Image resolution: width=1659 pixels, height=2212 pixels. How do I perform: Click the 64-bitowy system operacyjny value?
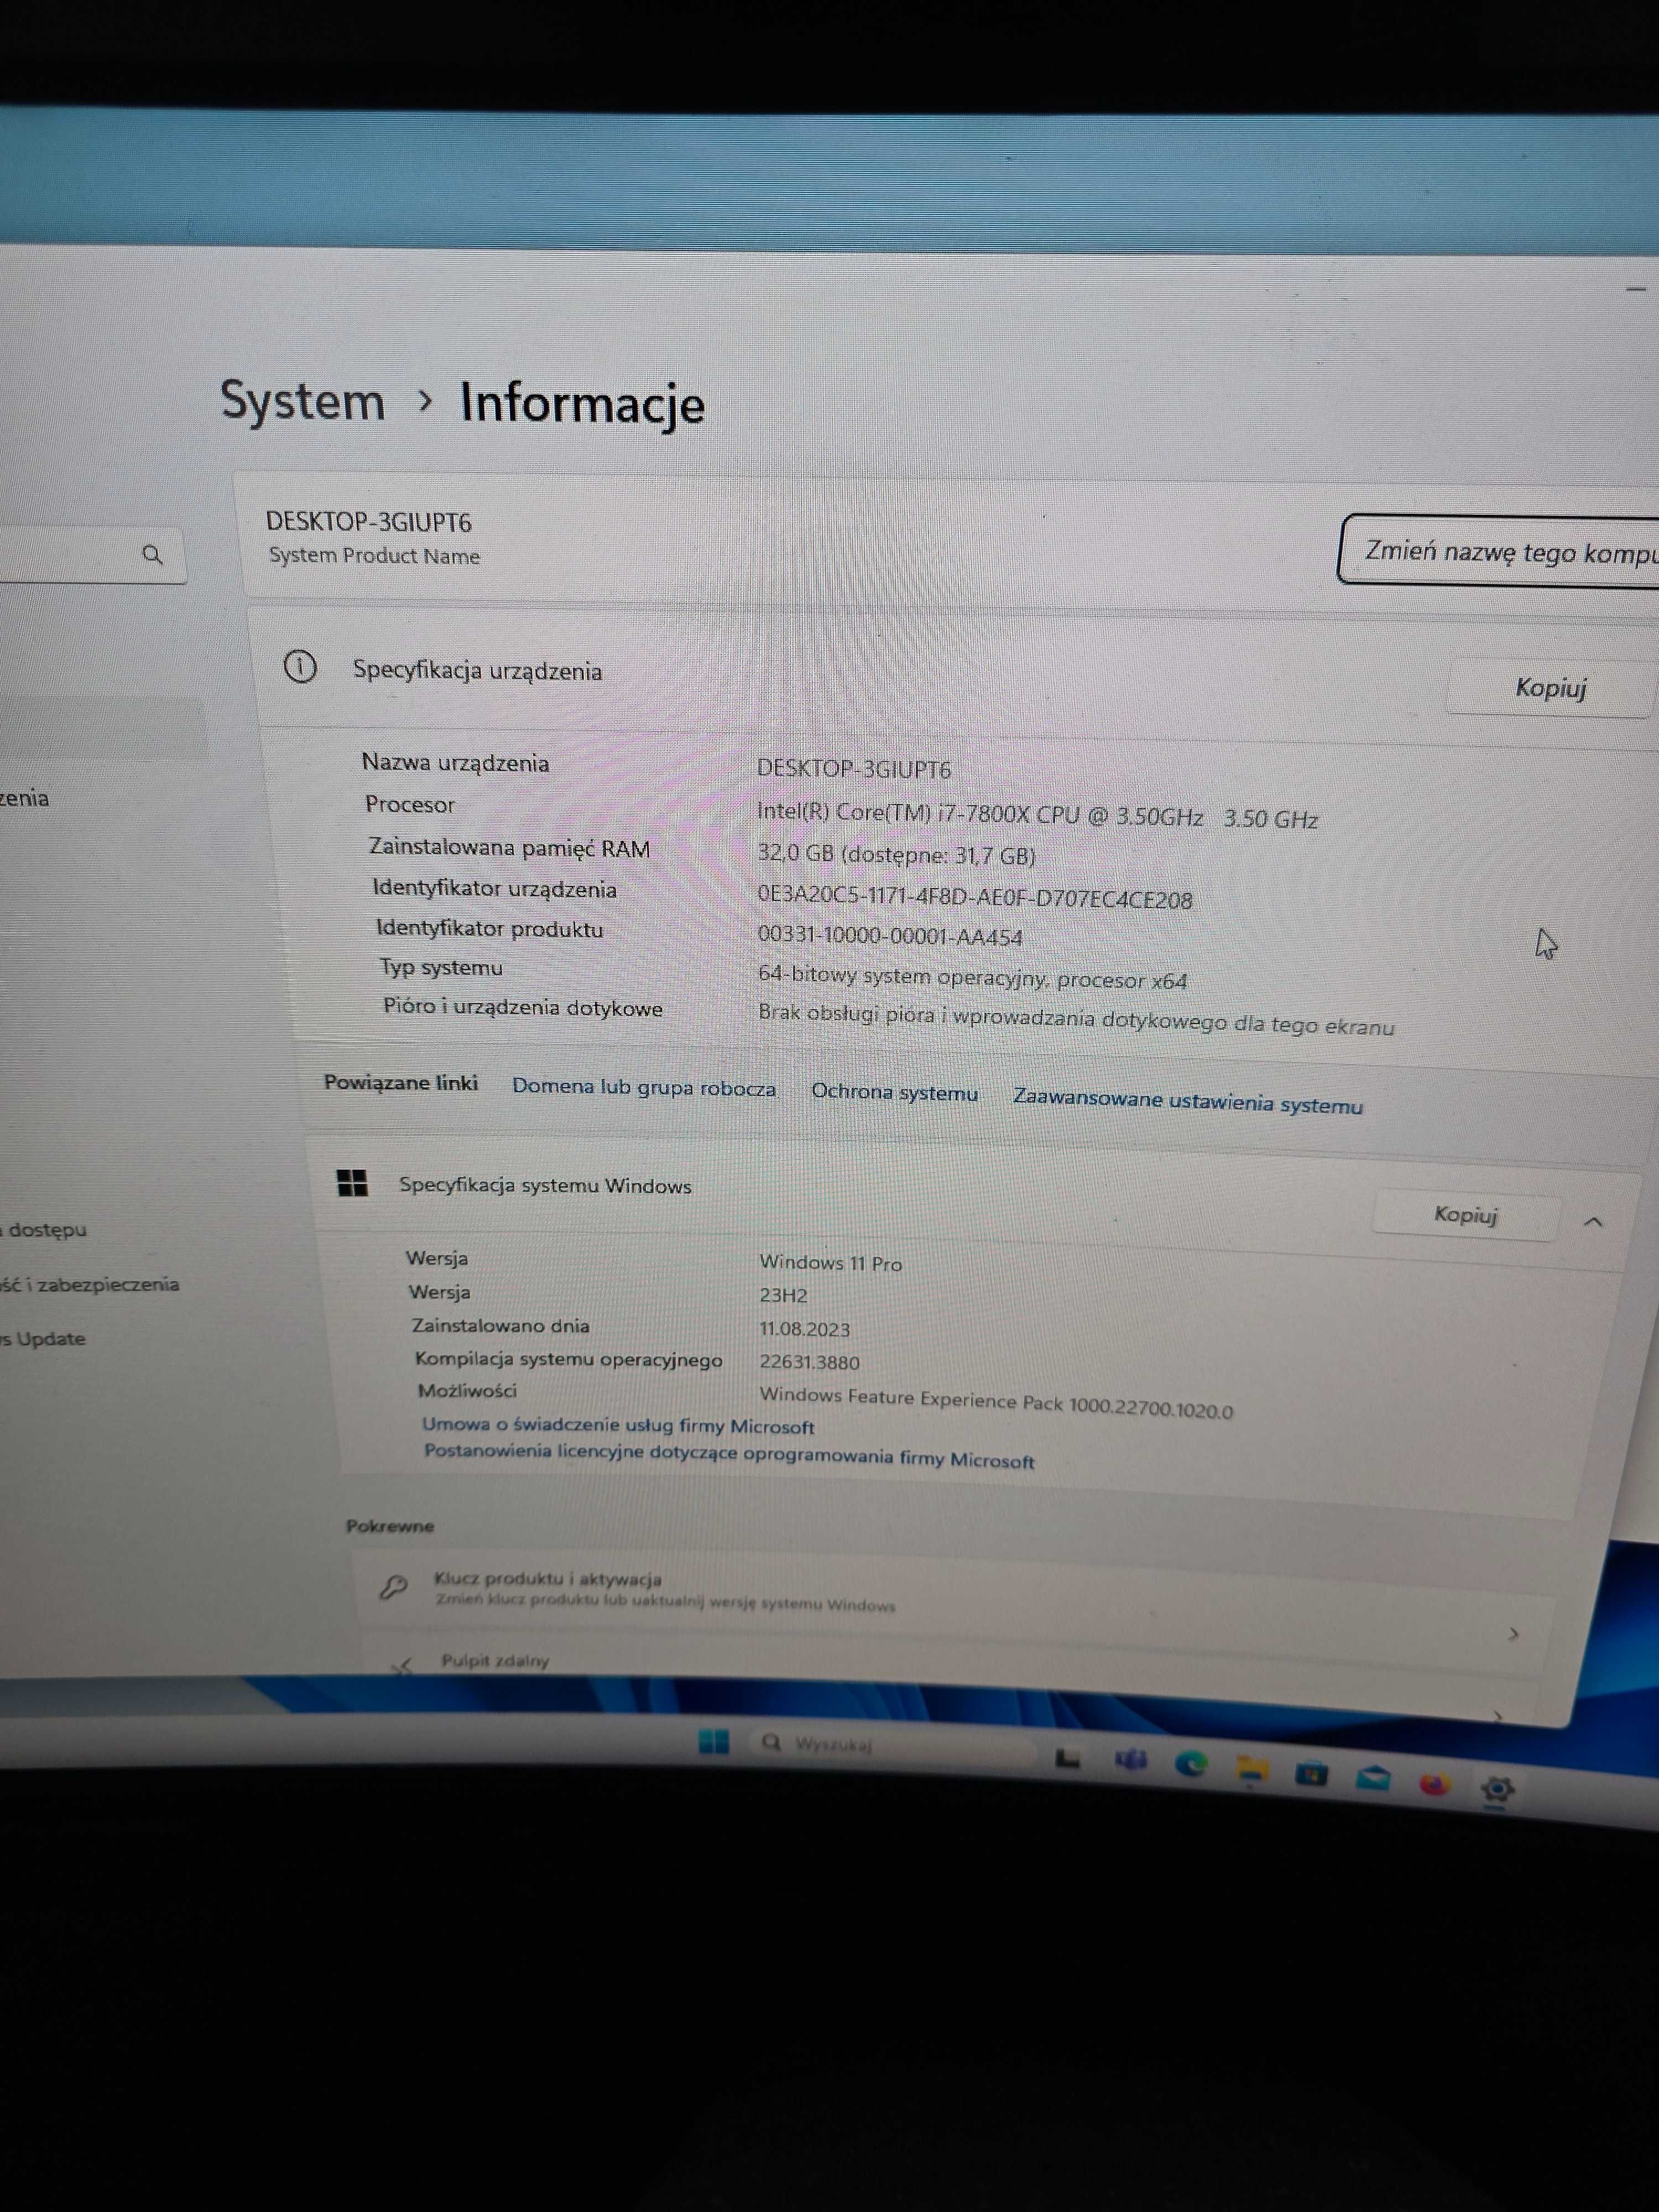click(972, 977)
